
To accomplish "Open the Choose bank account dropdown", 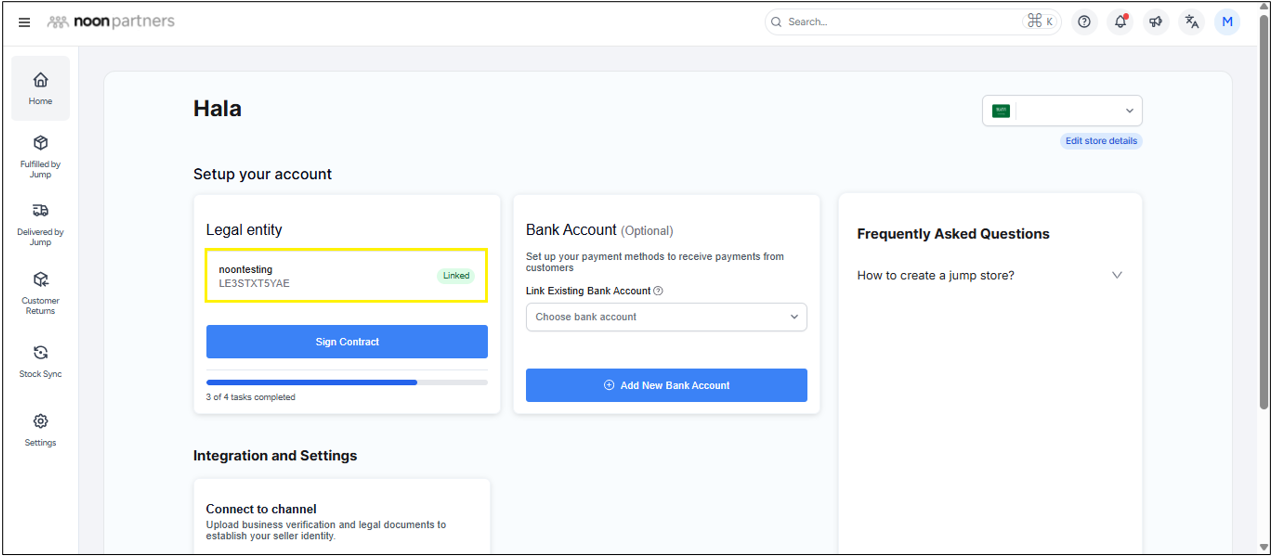I will click(x=666, y=317).
